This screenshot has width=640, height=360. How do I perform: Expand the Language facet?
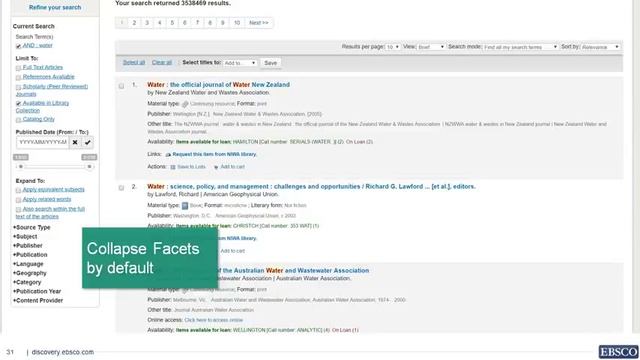[28, 264]
